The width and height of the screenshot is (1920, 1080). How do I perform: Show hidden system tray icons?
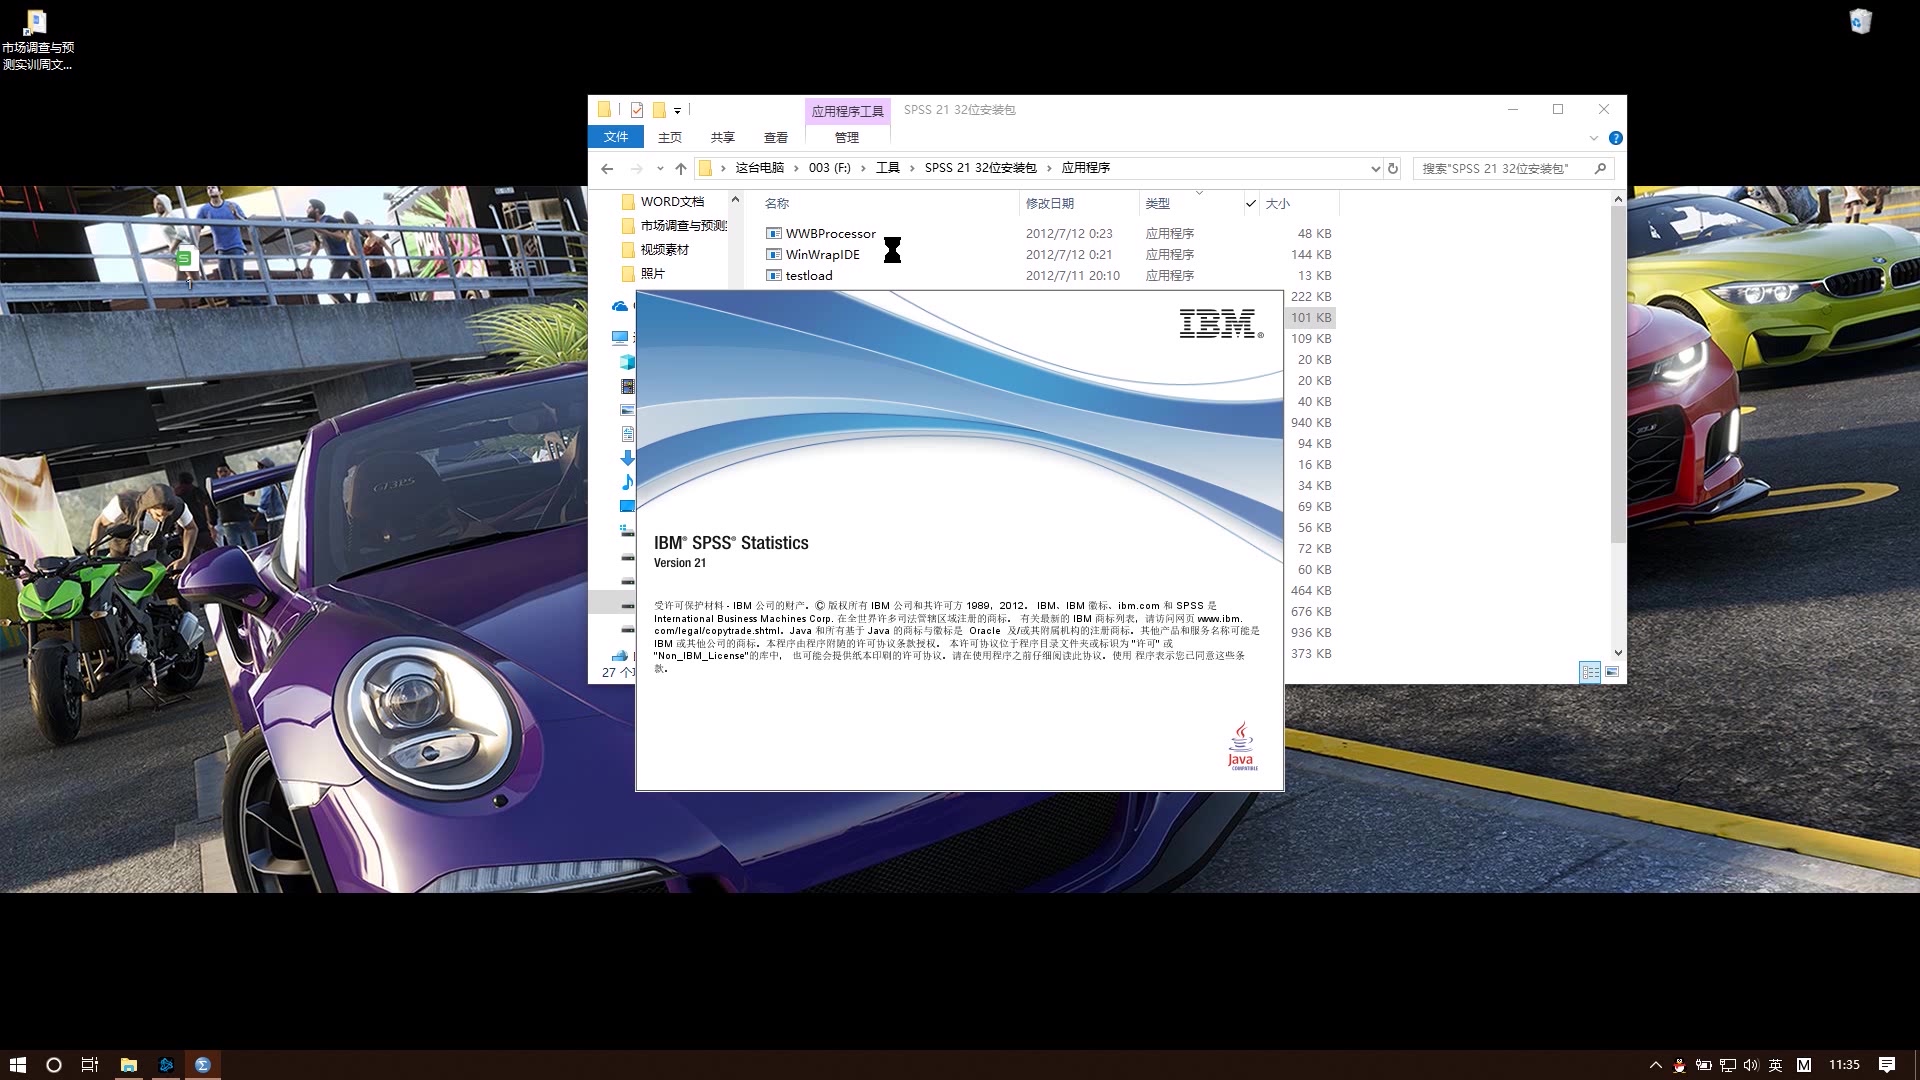1655,1066
